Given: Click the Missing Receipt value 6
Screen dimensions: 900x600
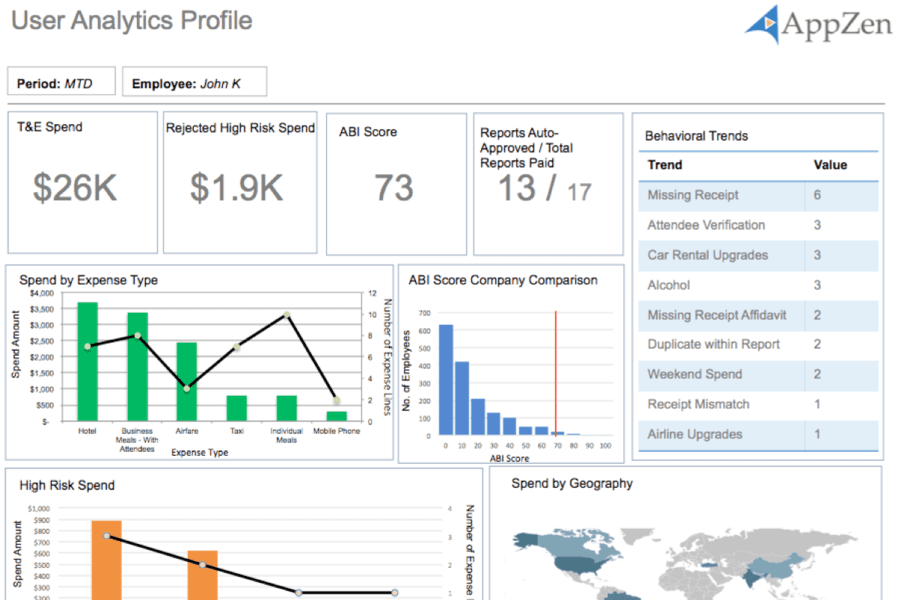Looking at the screenshot, I should tap(817, 195).
